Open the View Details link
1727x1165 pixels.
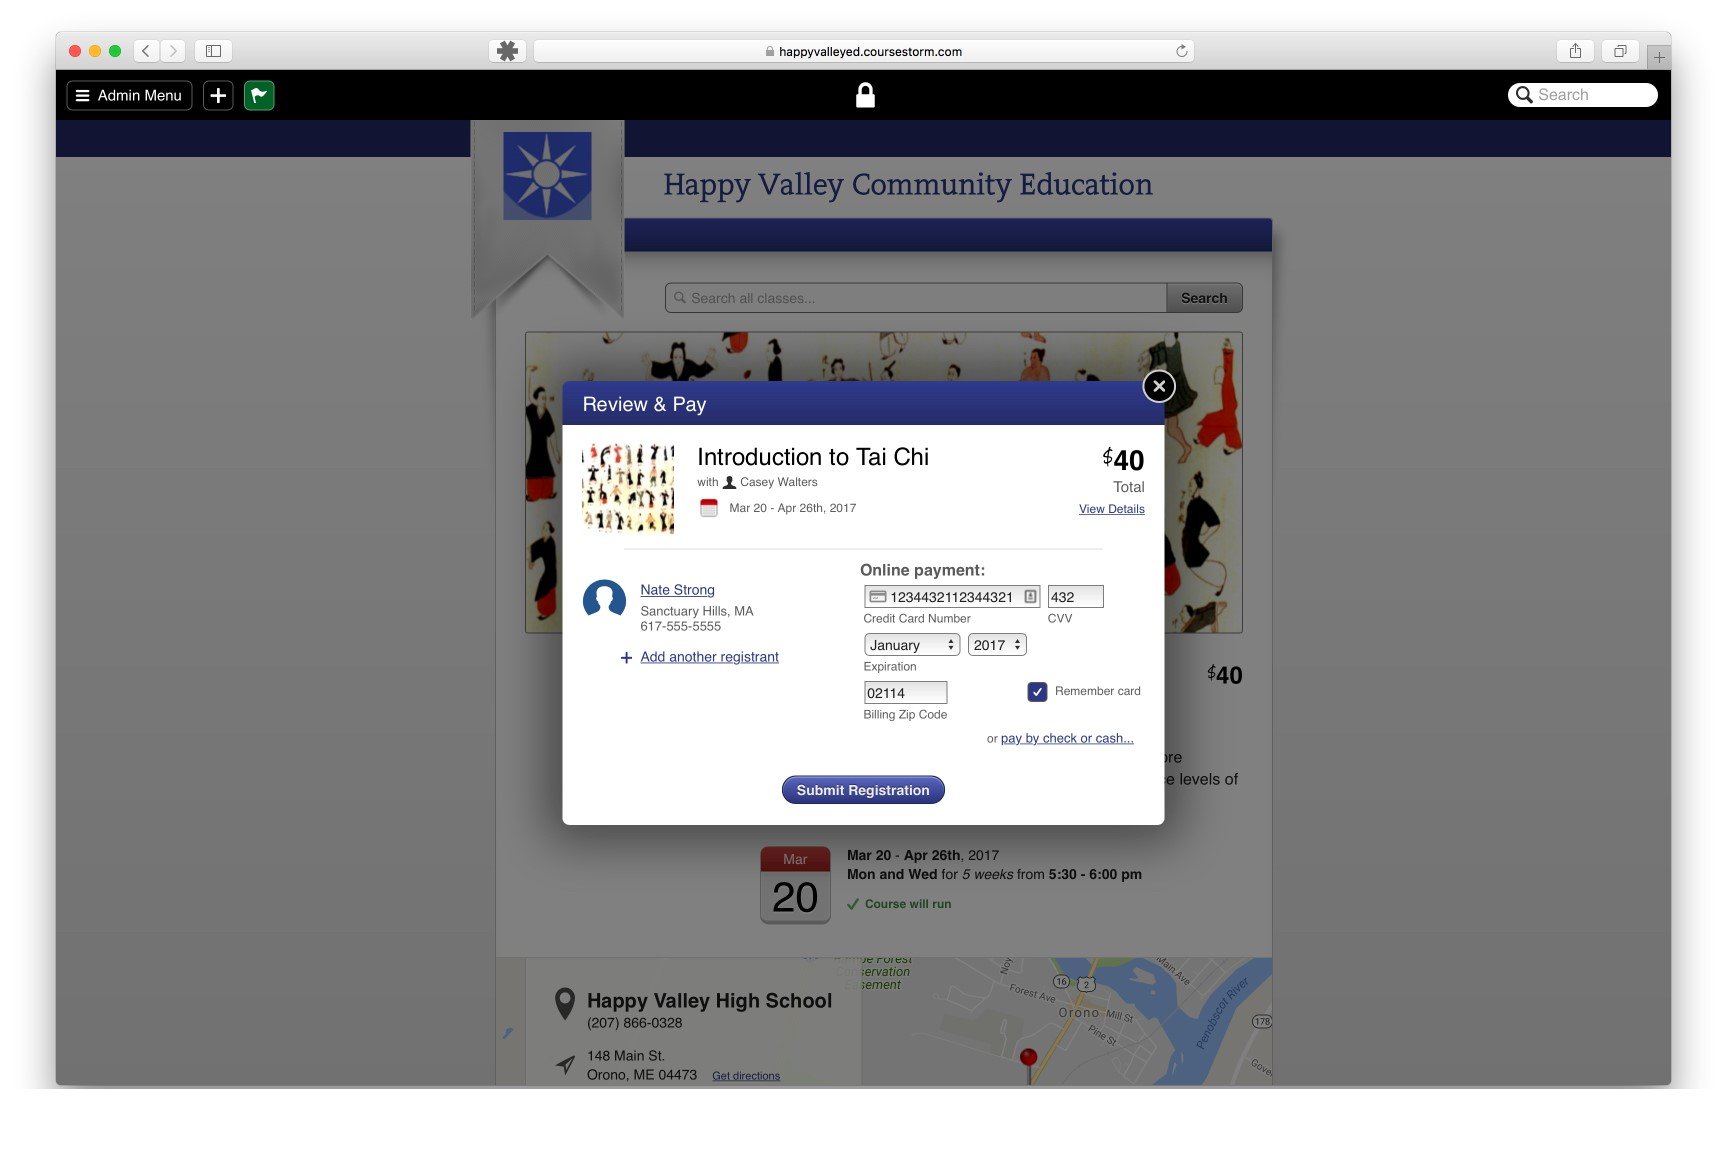tap(1111, 509)
